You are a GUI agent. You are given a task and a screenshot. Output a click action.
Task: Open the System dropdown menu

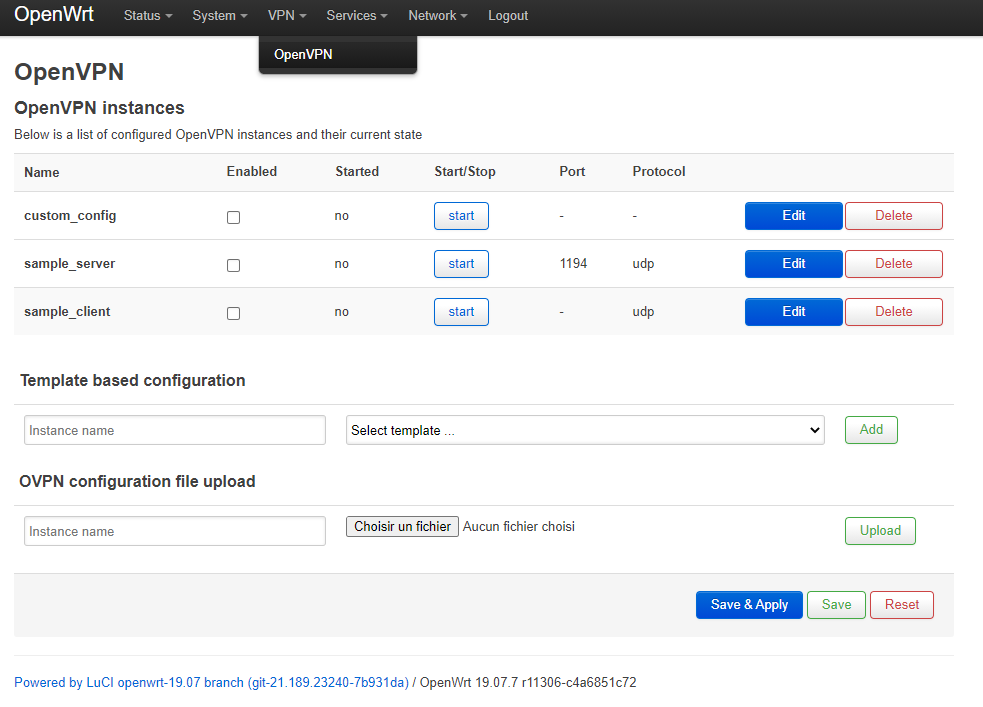(x=220, y=16)
